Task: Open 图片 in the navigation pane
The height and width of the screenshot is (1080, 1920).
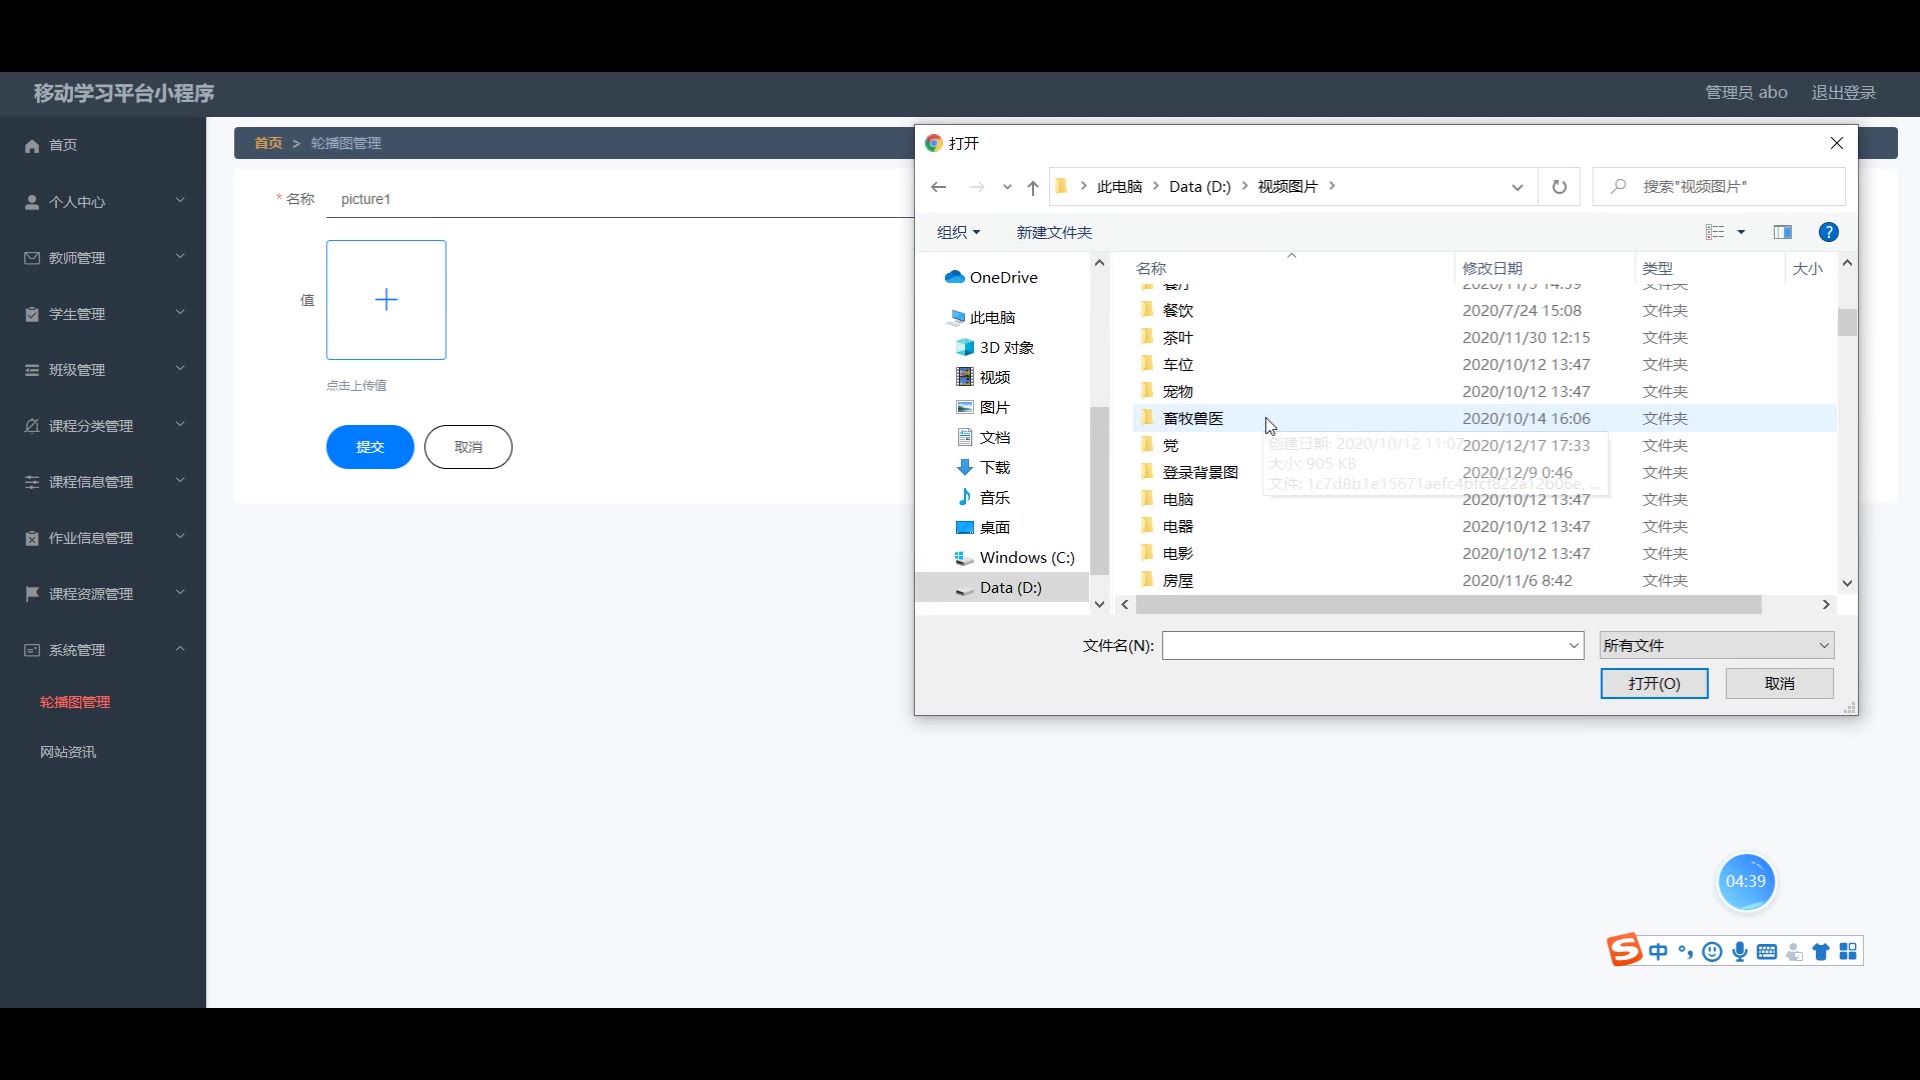Action: [x=983, y=407]
